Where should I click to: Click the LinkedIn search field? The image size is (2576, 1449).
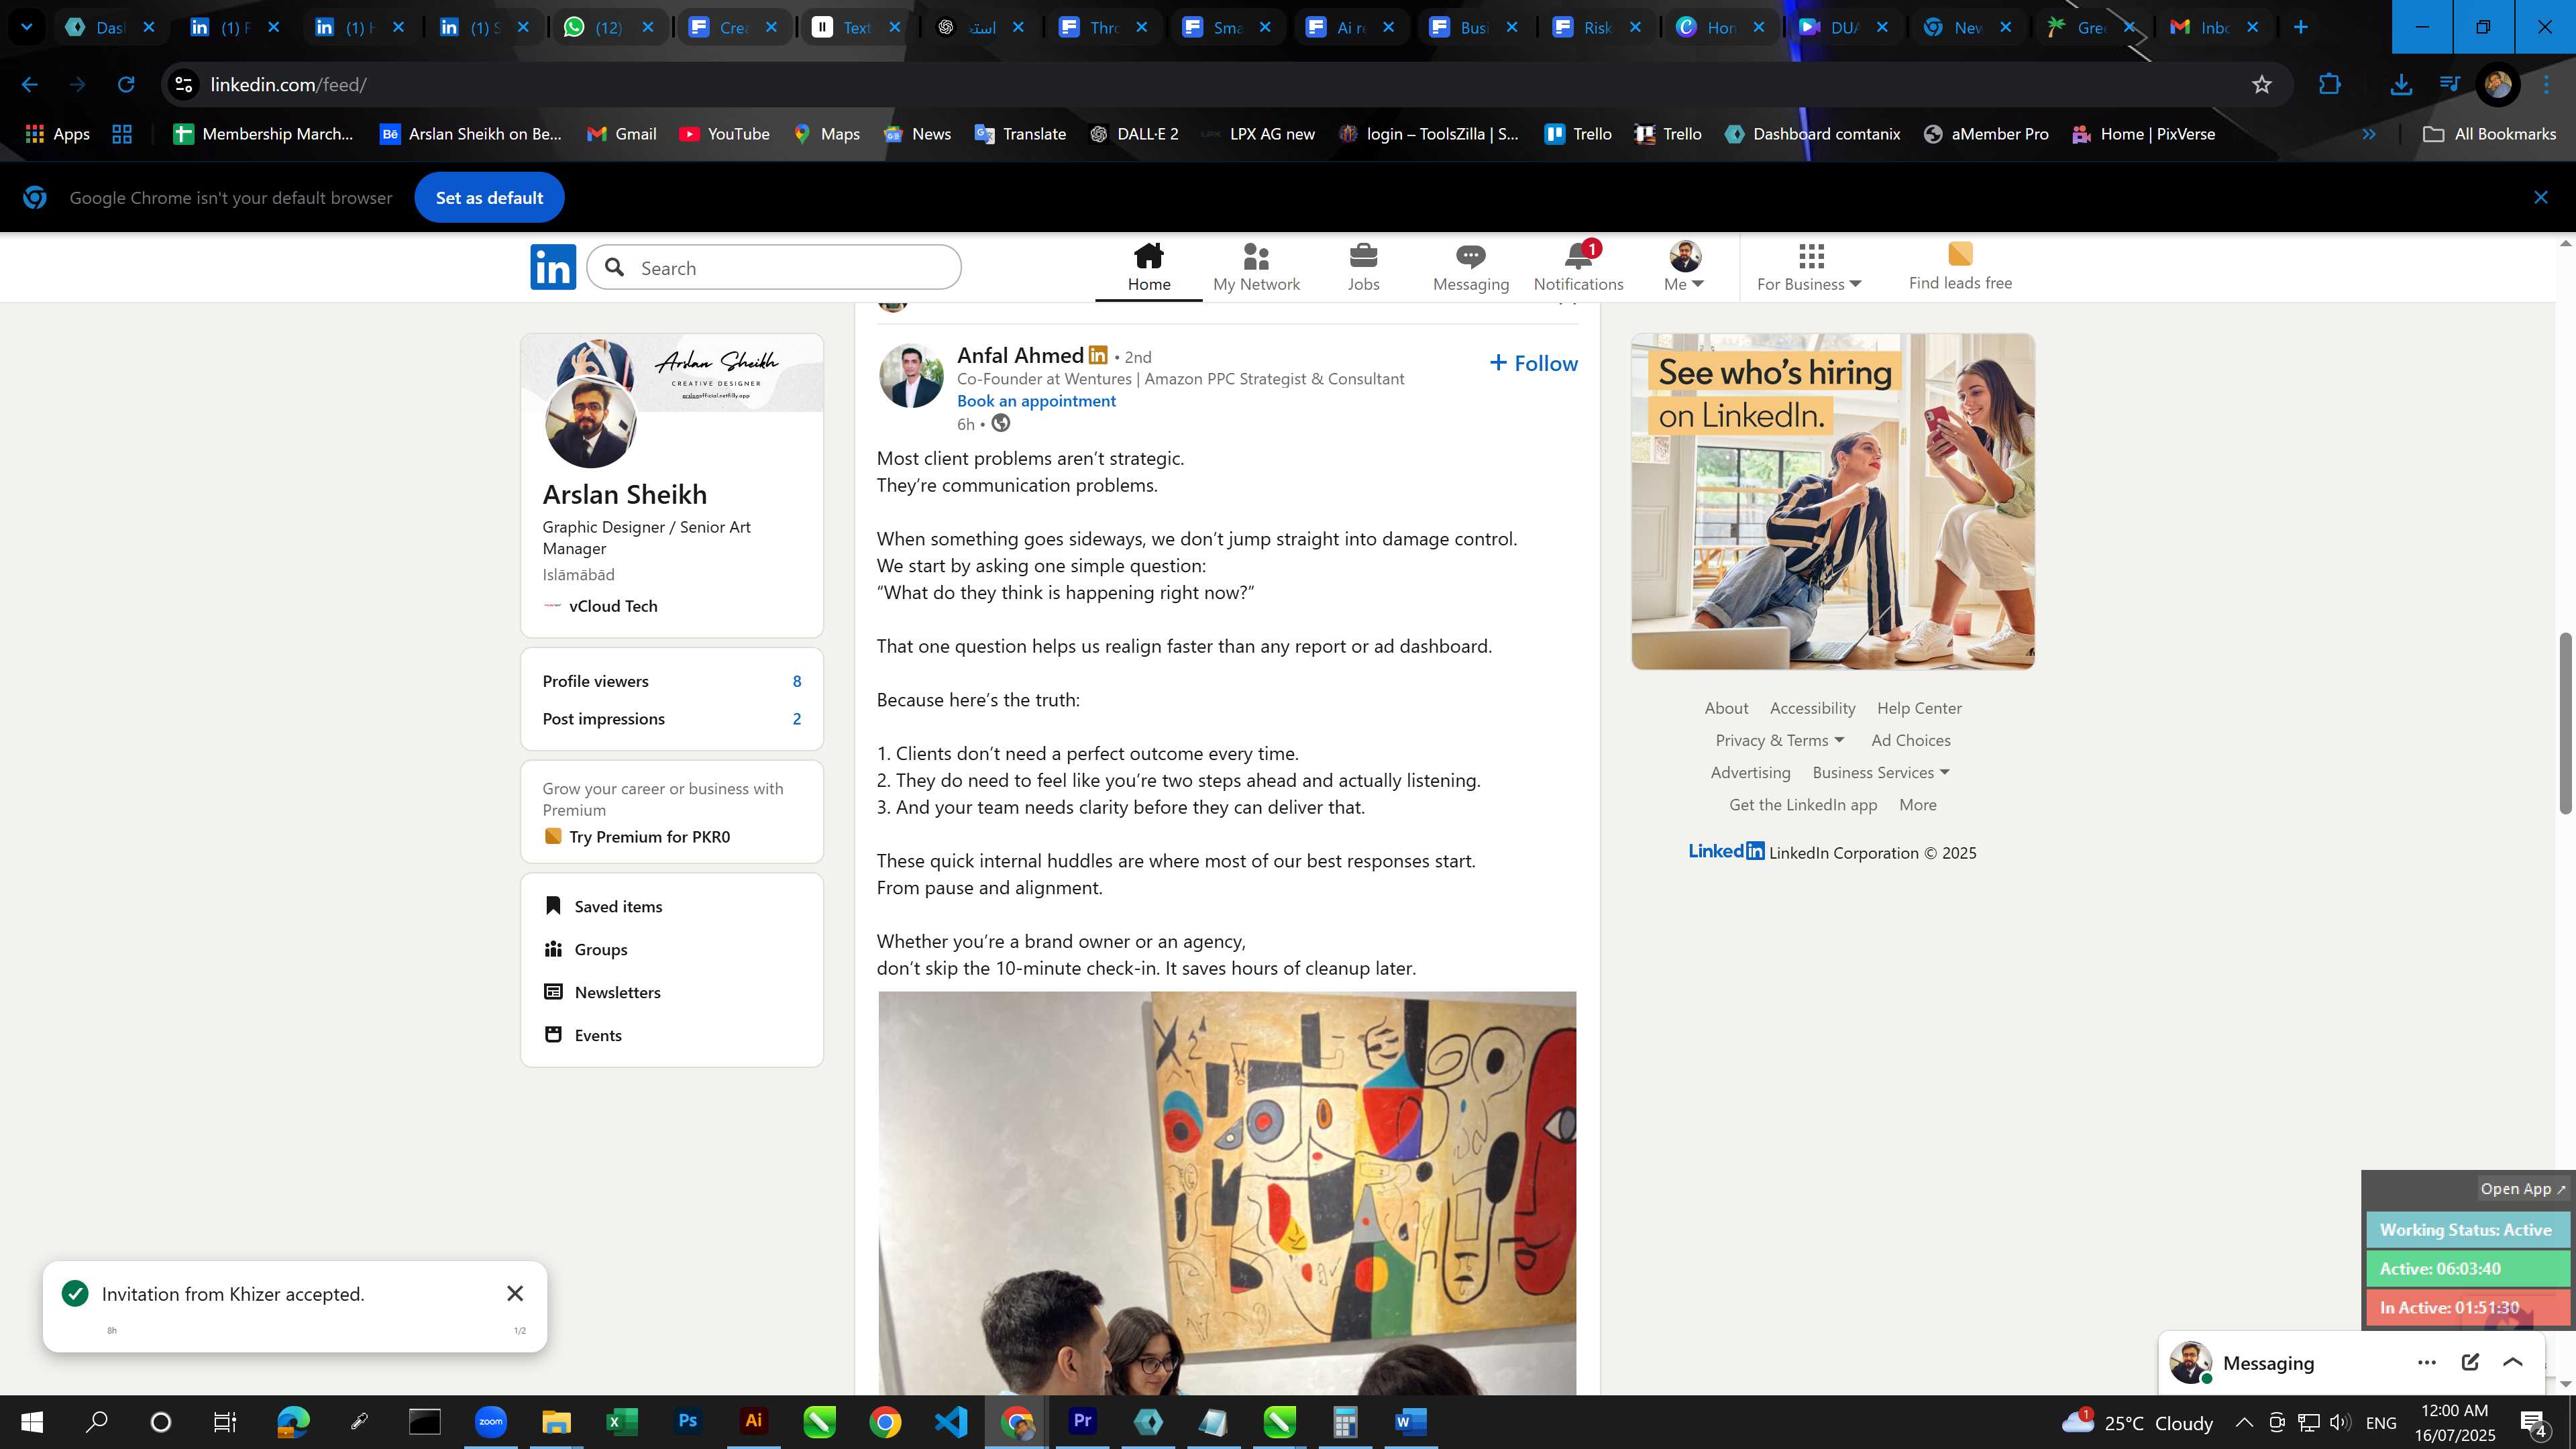click(774, 268)
